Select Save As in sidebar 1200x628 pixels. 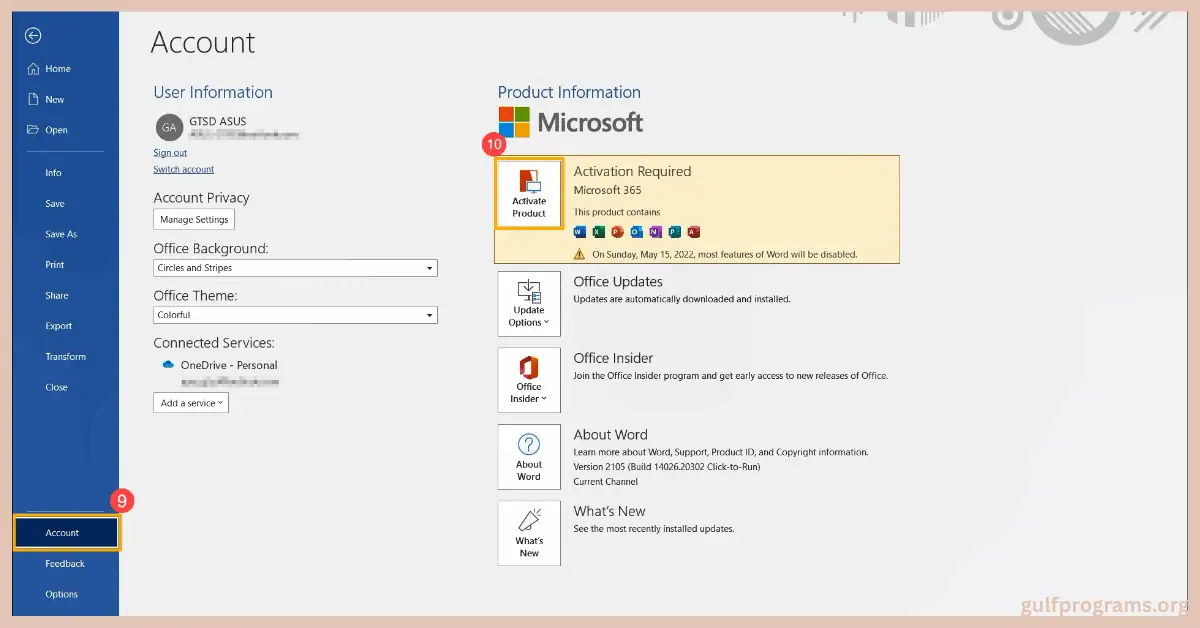(61, 234)
